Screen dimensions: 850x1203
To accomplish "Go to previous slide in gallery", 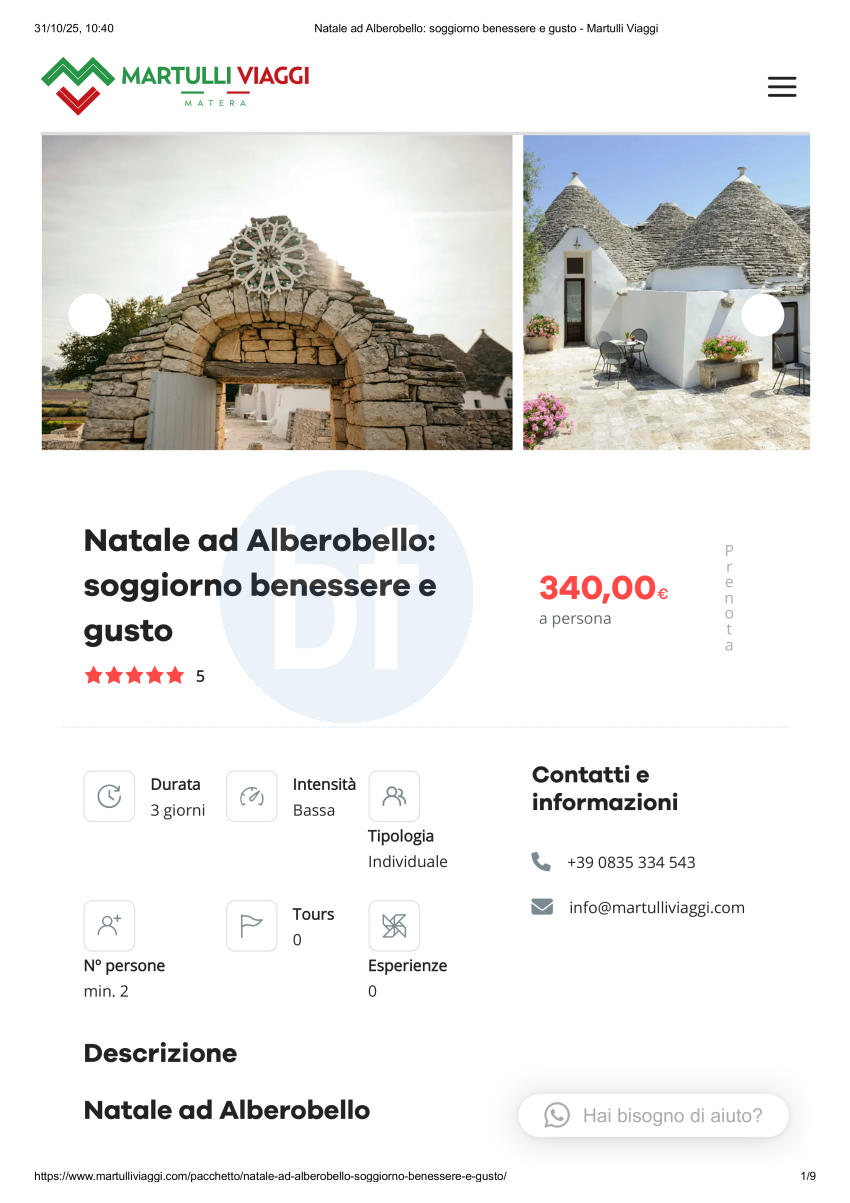I will tap(90, 315).
